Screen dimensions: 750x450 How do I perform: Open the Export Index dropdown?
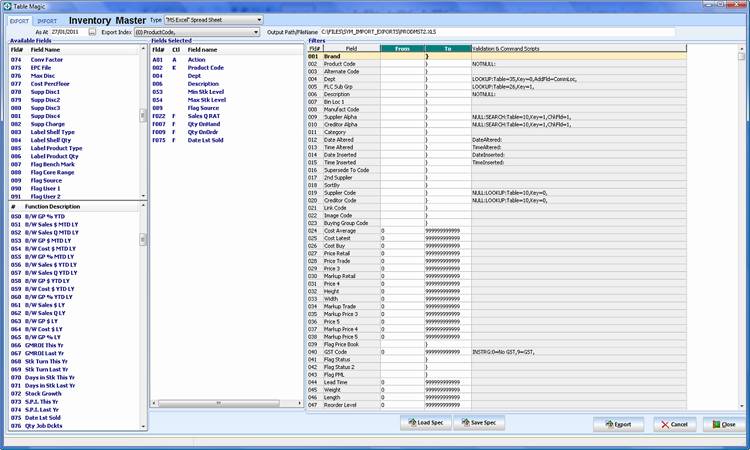(197, 32)
